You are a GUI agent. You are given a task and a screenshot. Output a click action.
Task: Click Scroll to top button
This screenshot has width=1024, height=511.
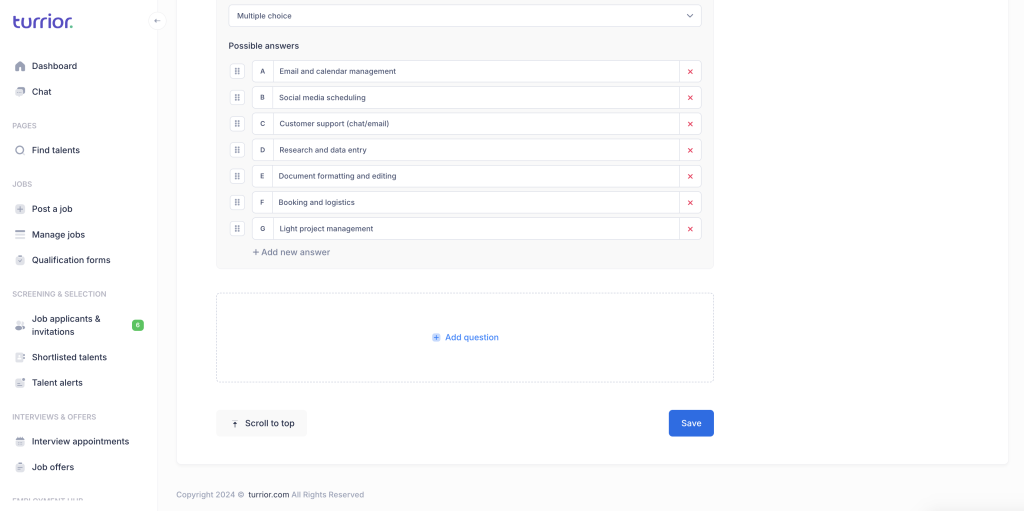[261, 423]
